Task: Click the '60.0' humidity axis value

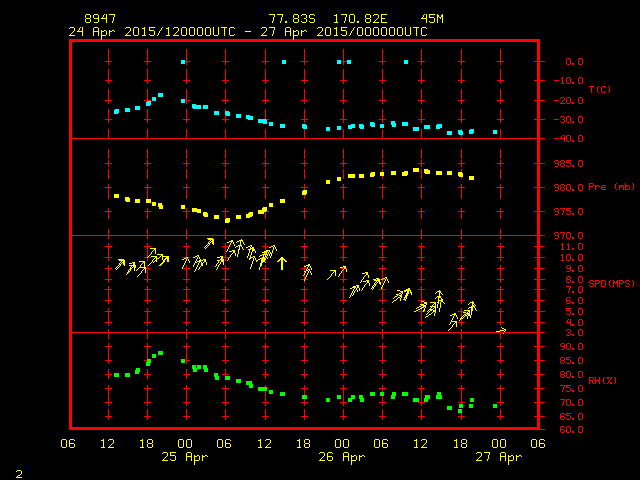Action: coord(572,430)
